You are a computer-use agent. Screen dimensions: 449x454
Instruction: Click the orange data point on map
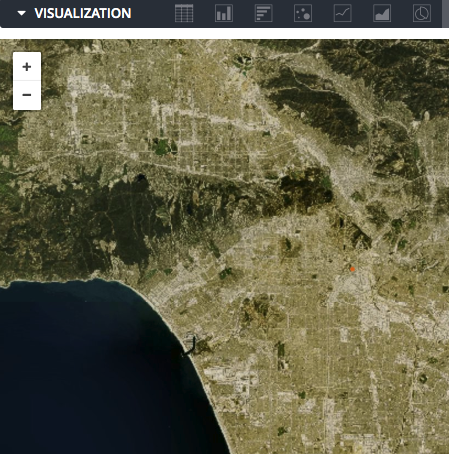click(352, 269)
